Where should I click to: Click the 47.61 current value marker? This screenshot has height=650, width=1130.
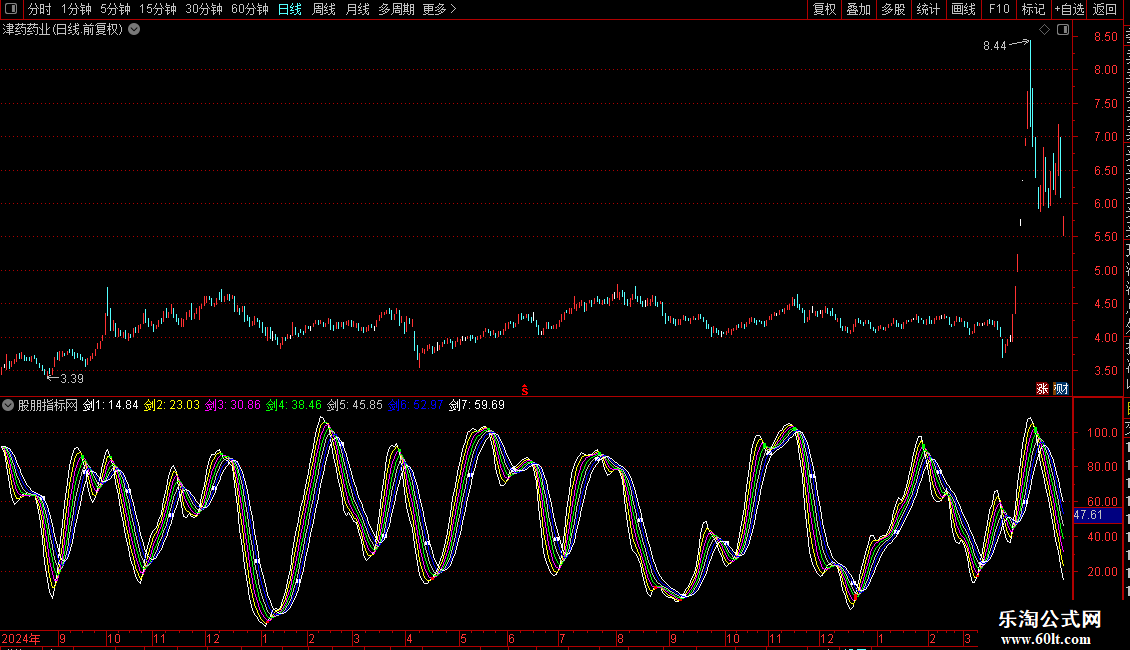(x=1097, y=515)
